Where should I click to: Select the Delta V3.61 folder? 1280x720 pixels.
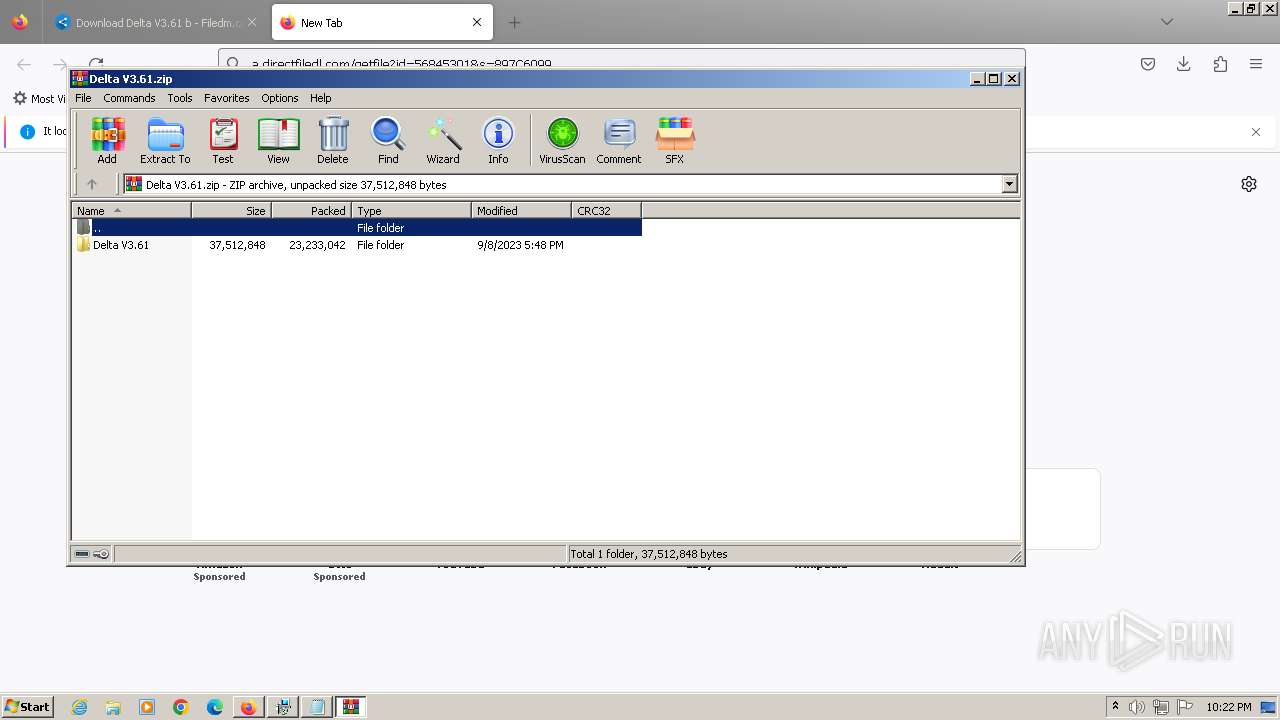click(120, 245)
